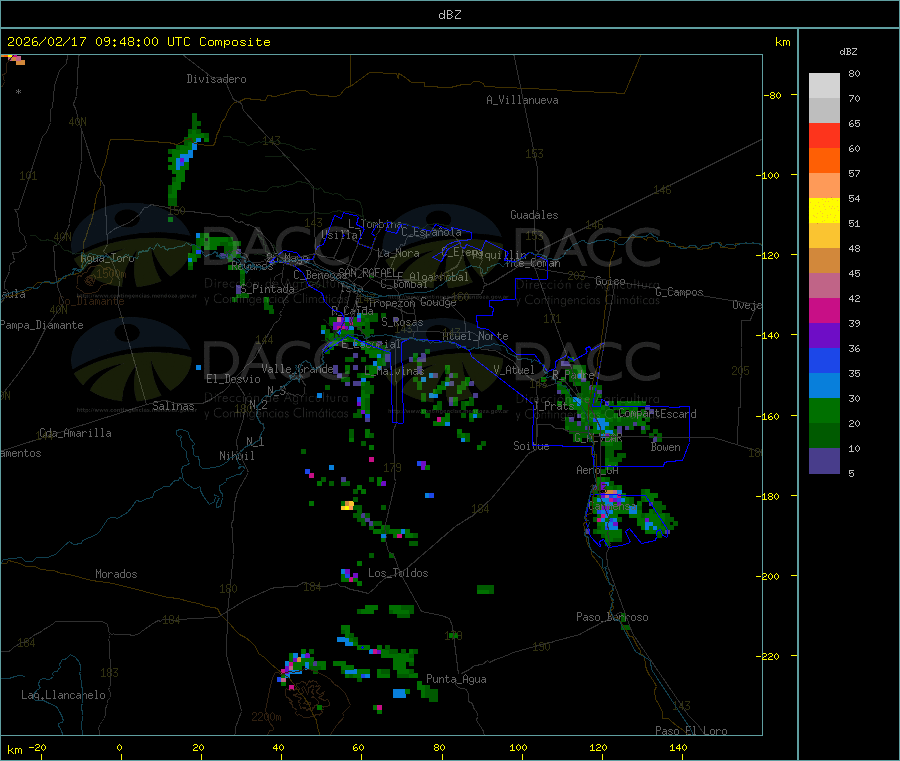
Task: Click the La_Nora map label
Action: pos(398,253)
